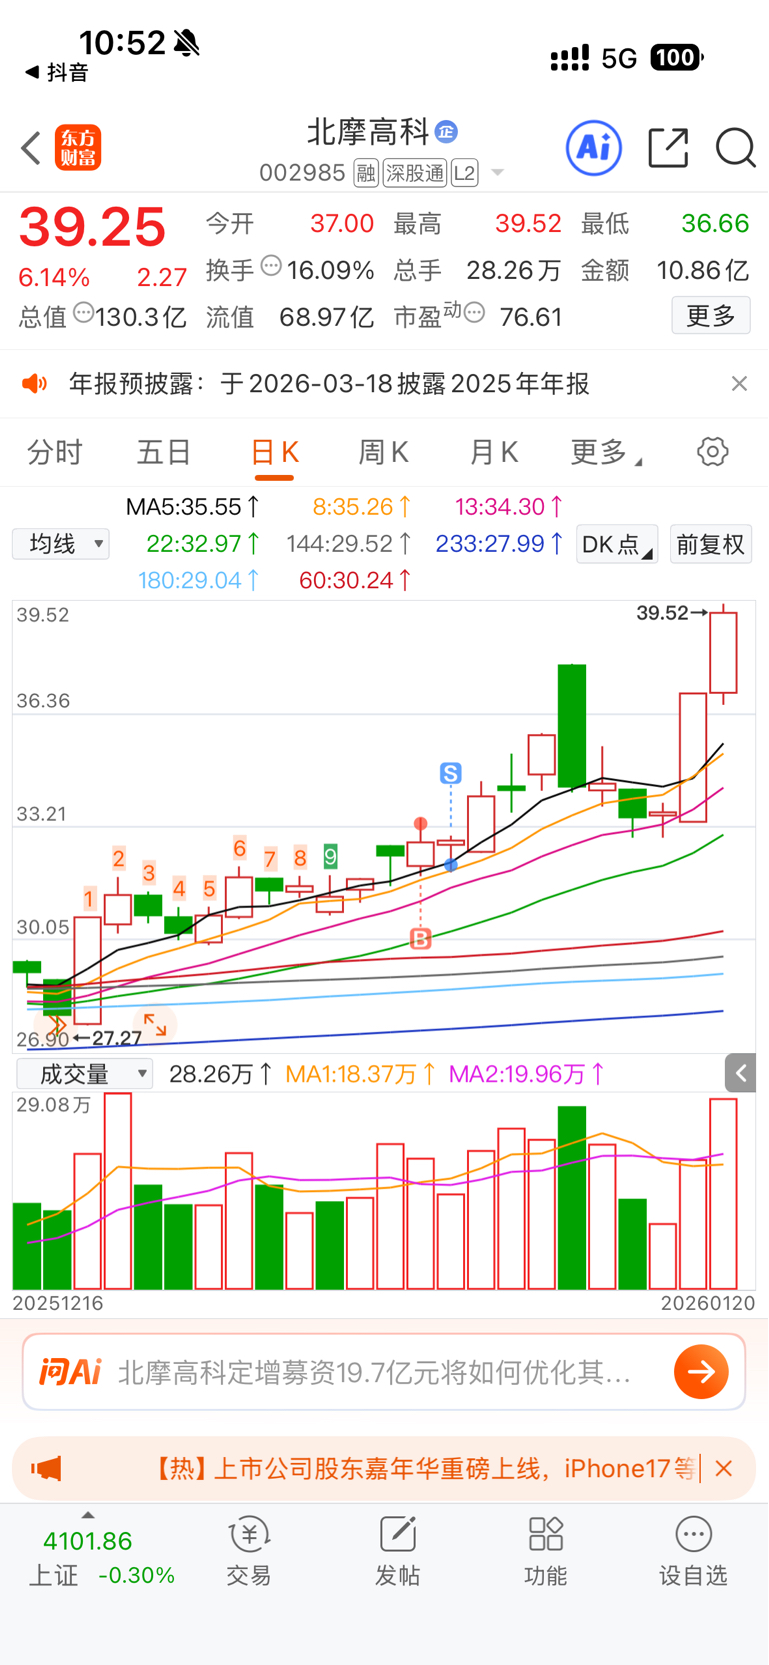Viewport: 769px width, 1665px height.
Task: Click the 前复权 button
Action: point(710,544)
